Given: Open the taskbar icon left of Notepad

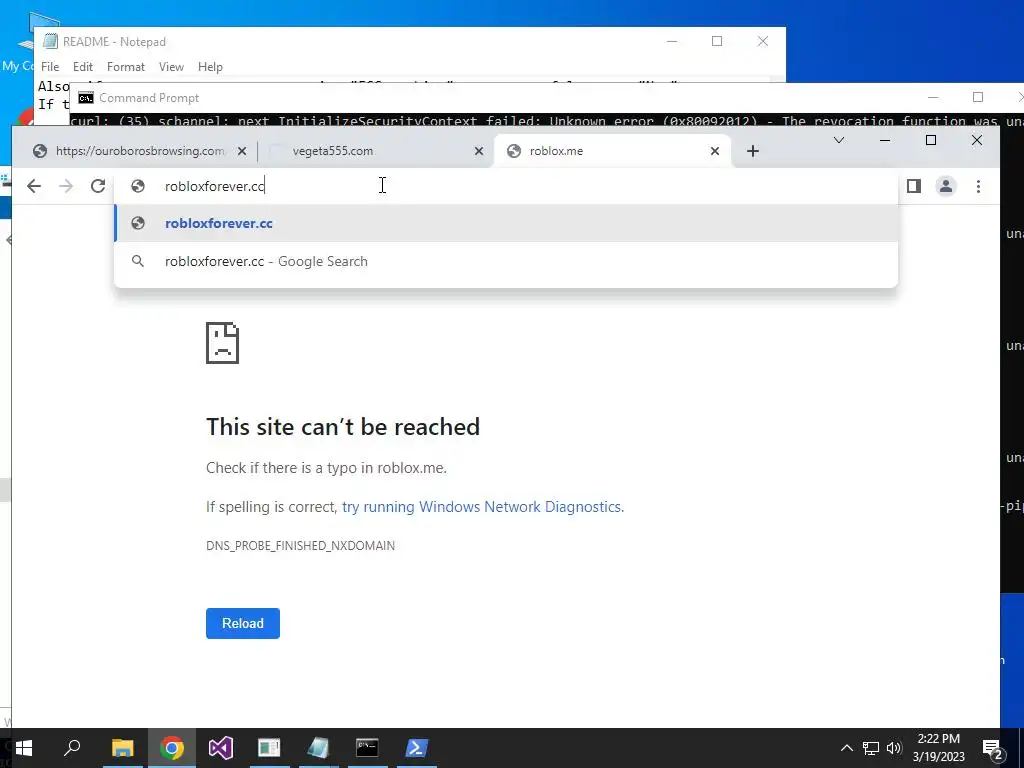Looking at the screenshot, I should 269,748.
